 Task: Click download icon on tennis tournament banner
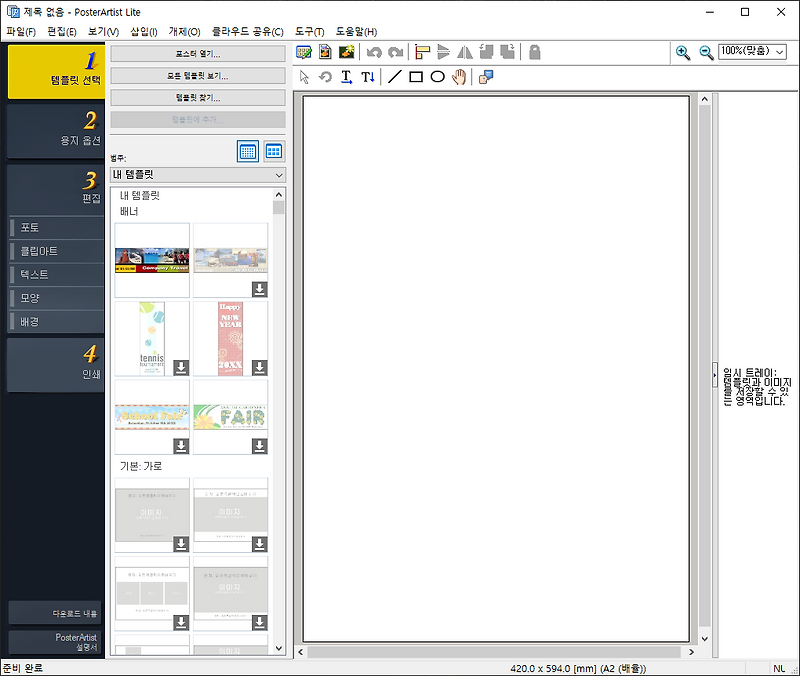point(181,367)
